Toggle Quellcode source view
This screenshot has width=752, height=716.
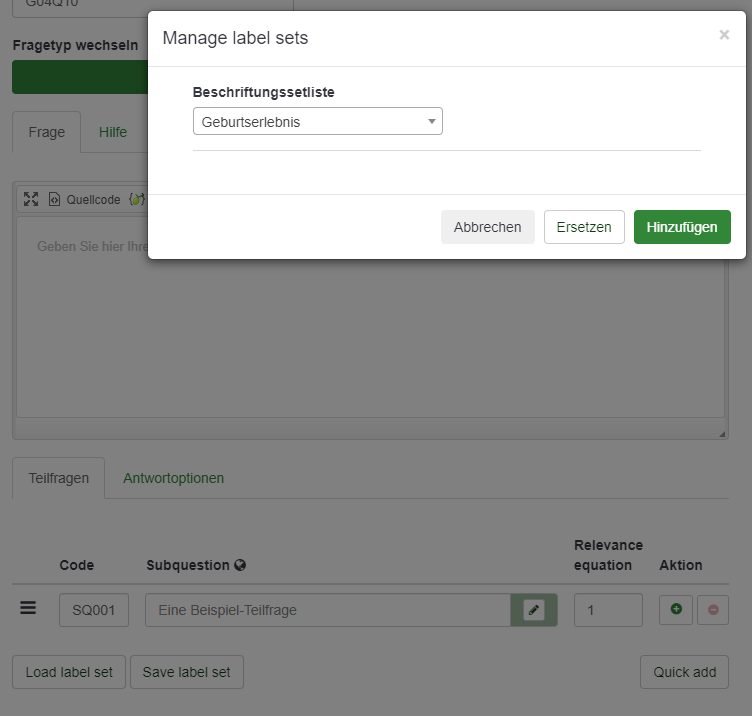84,199
